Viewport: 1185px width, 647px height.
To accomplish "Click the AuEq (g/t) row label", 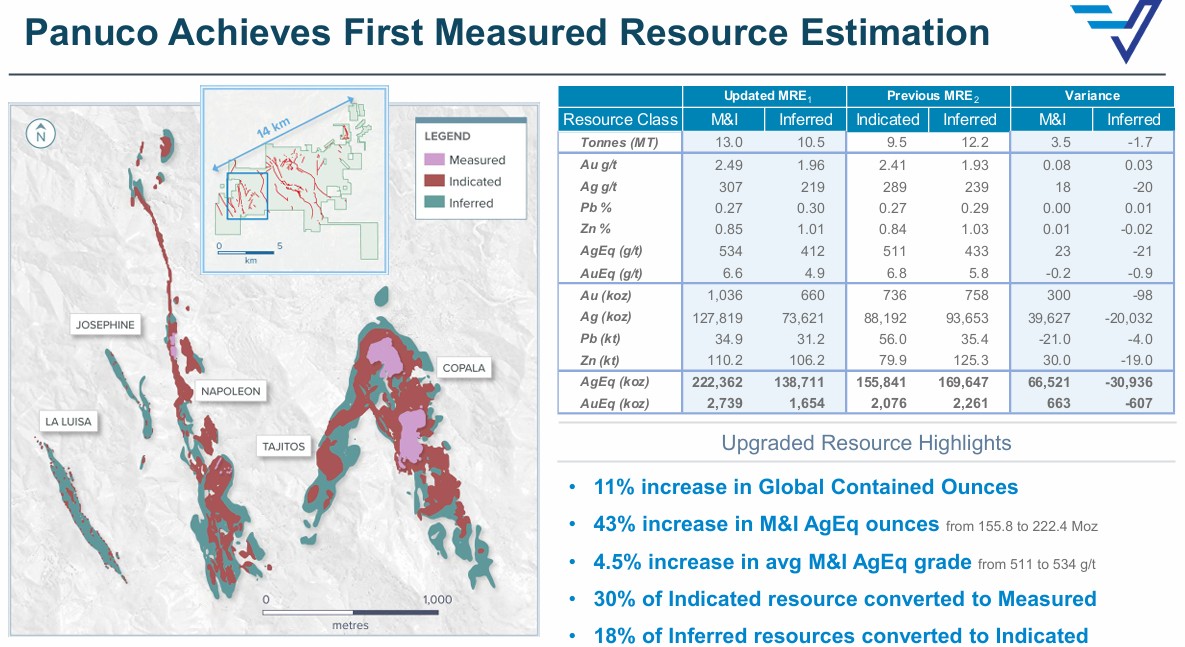I will (x=611, y=274).
